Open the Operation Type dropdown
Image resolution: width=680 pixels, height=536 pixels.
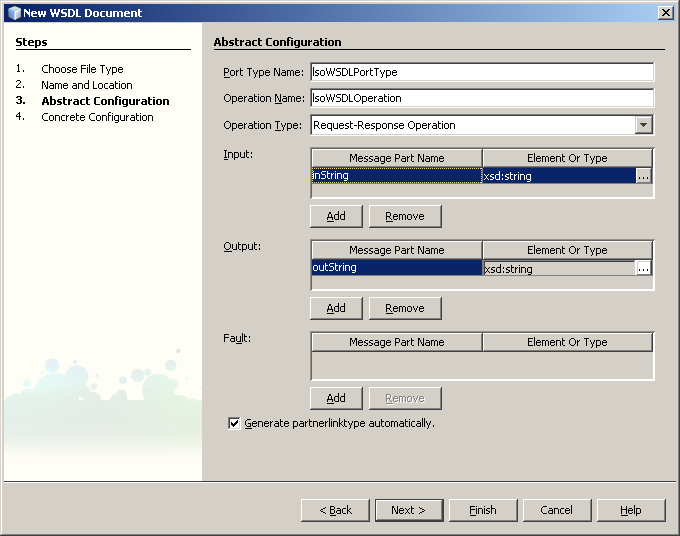tap(644, 125)
